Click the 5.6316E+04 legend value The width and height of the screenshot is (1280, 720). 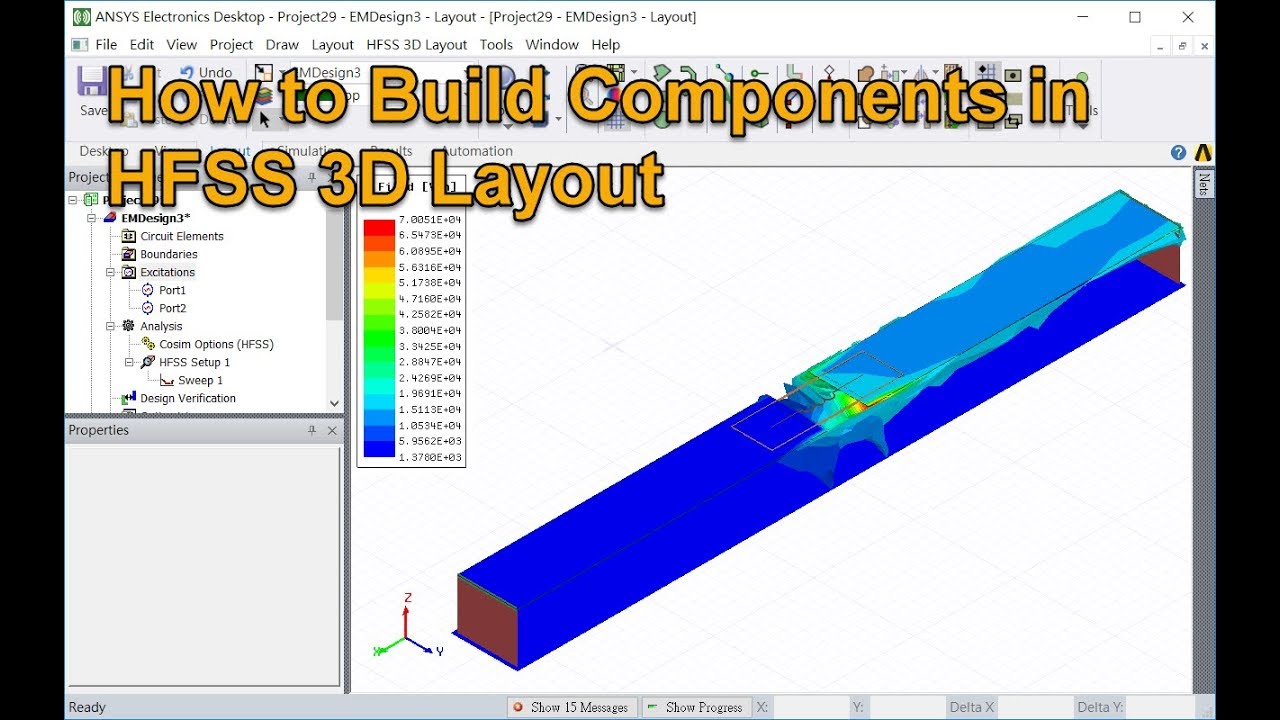point(430,267)
